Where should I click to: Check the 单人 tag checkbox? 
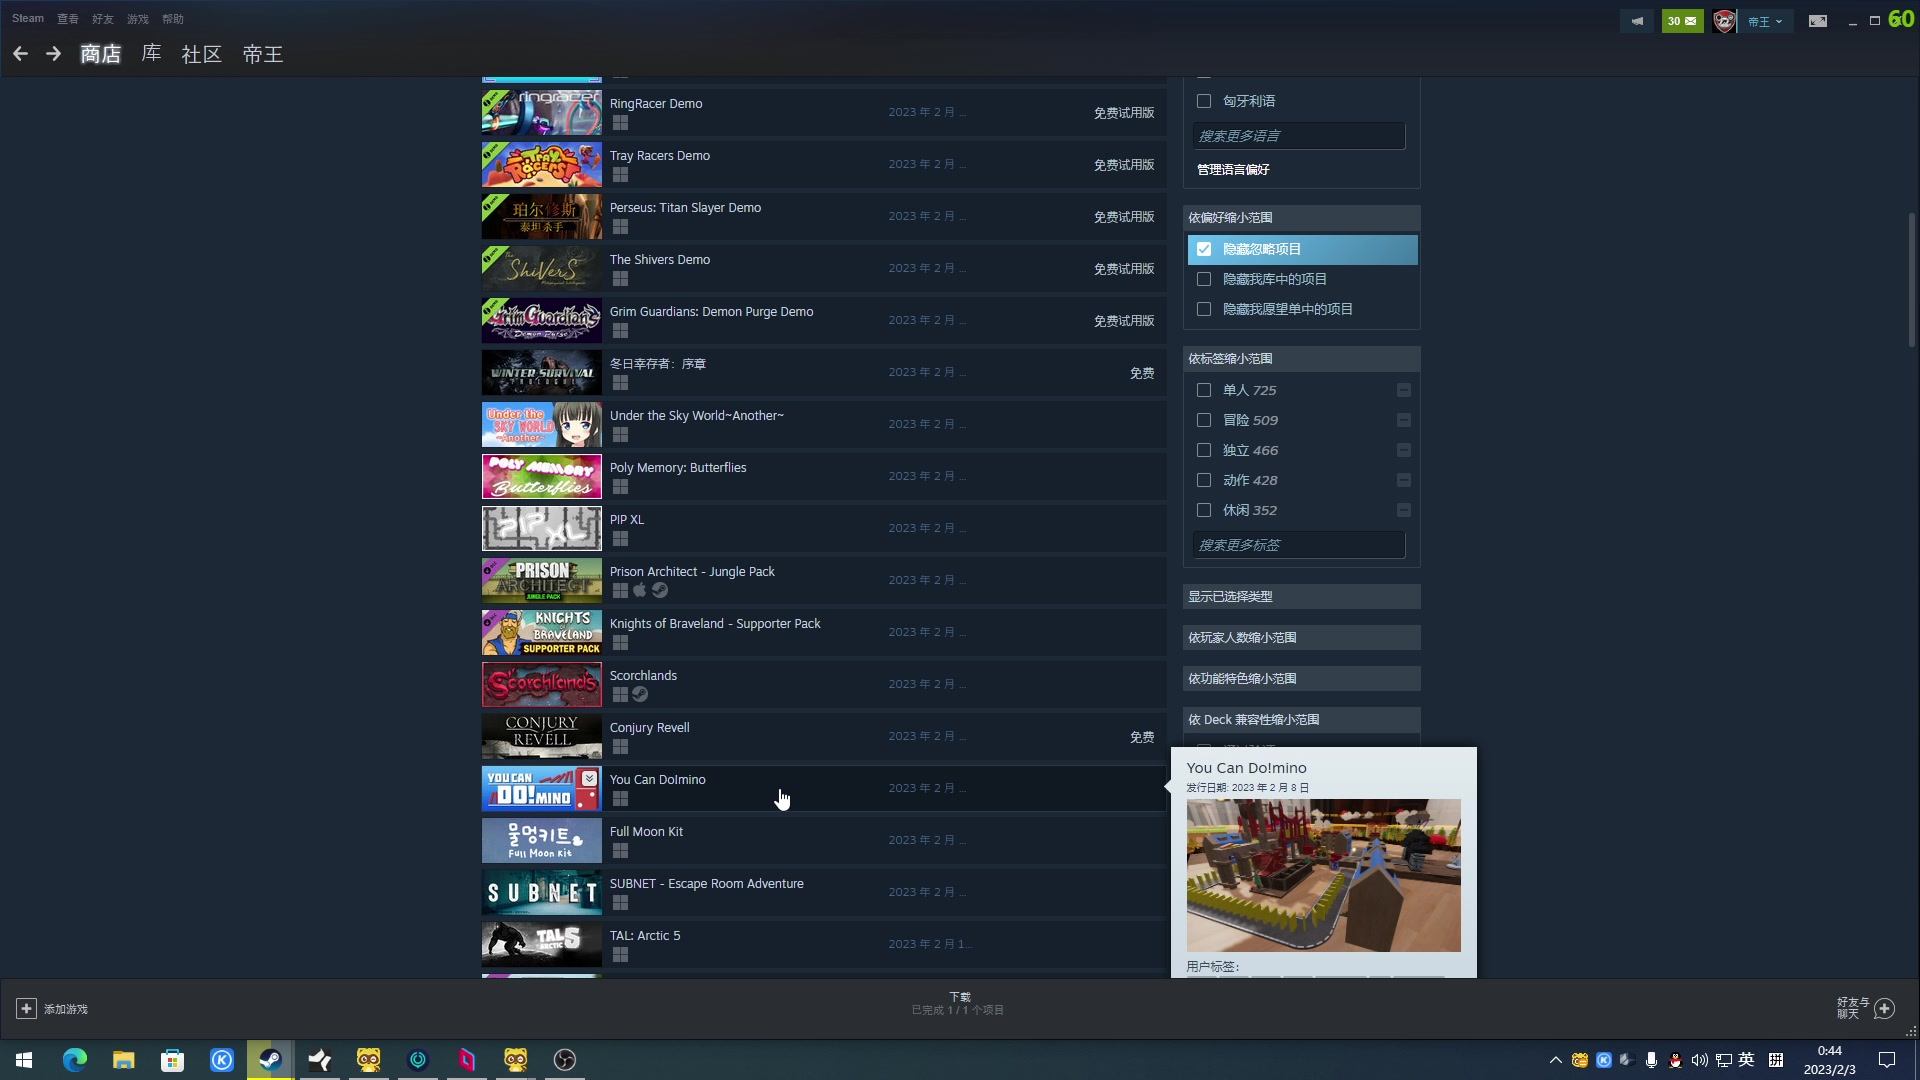click(x=1204, y=390)
